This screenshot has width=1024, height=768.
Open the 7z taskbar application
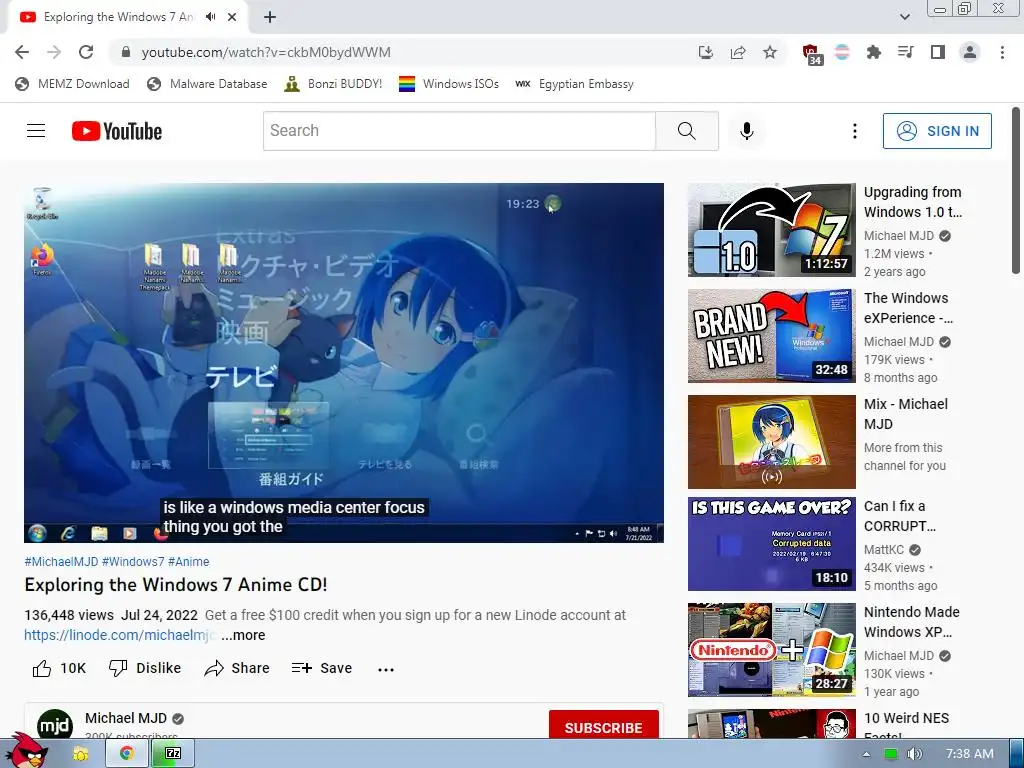pyautogui.click(x=172, y=754)
